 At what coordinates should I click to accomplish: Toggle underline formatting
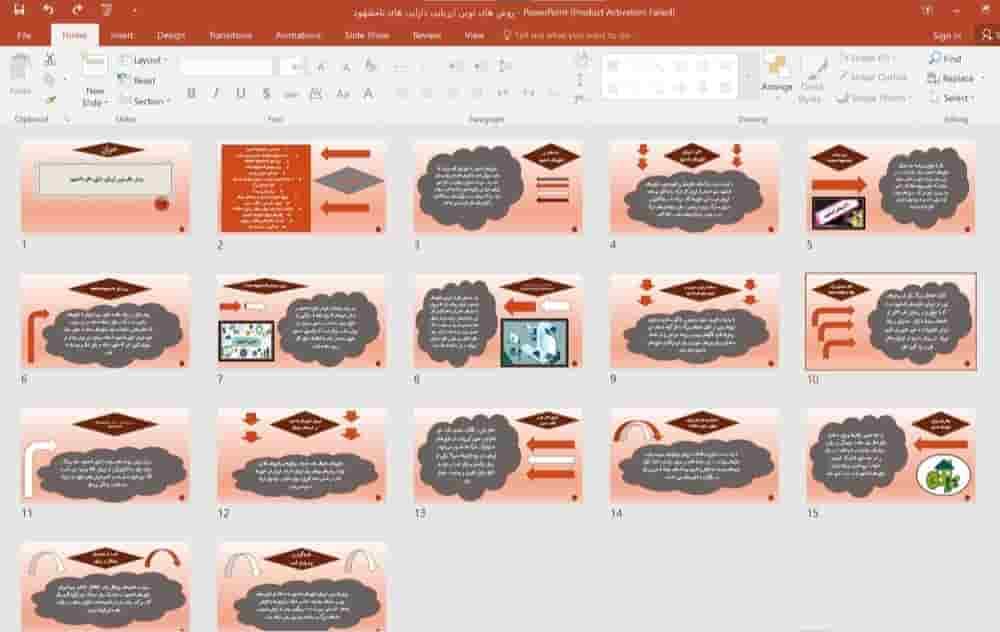pyautogui.click(x=240, y=94)
